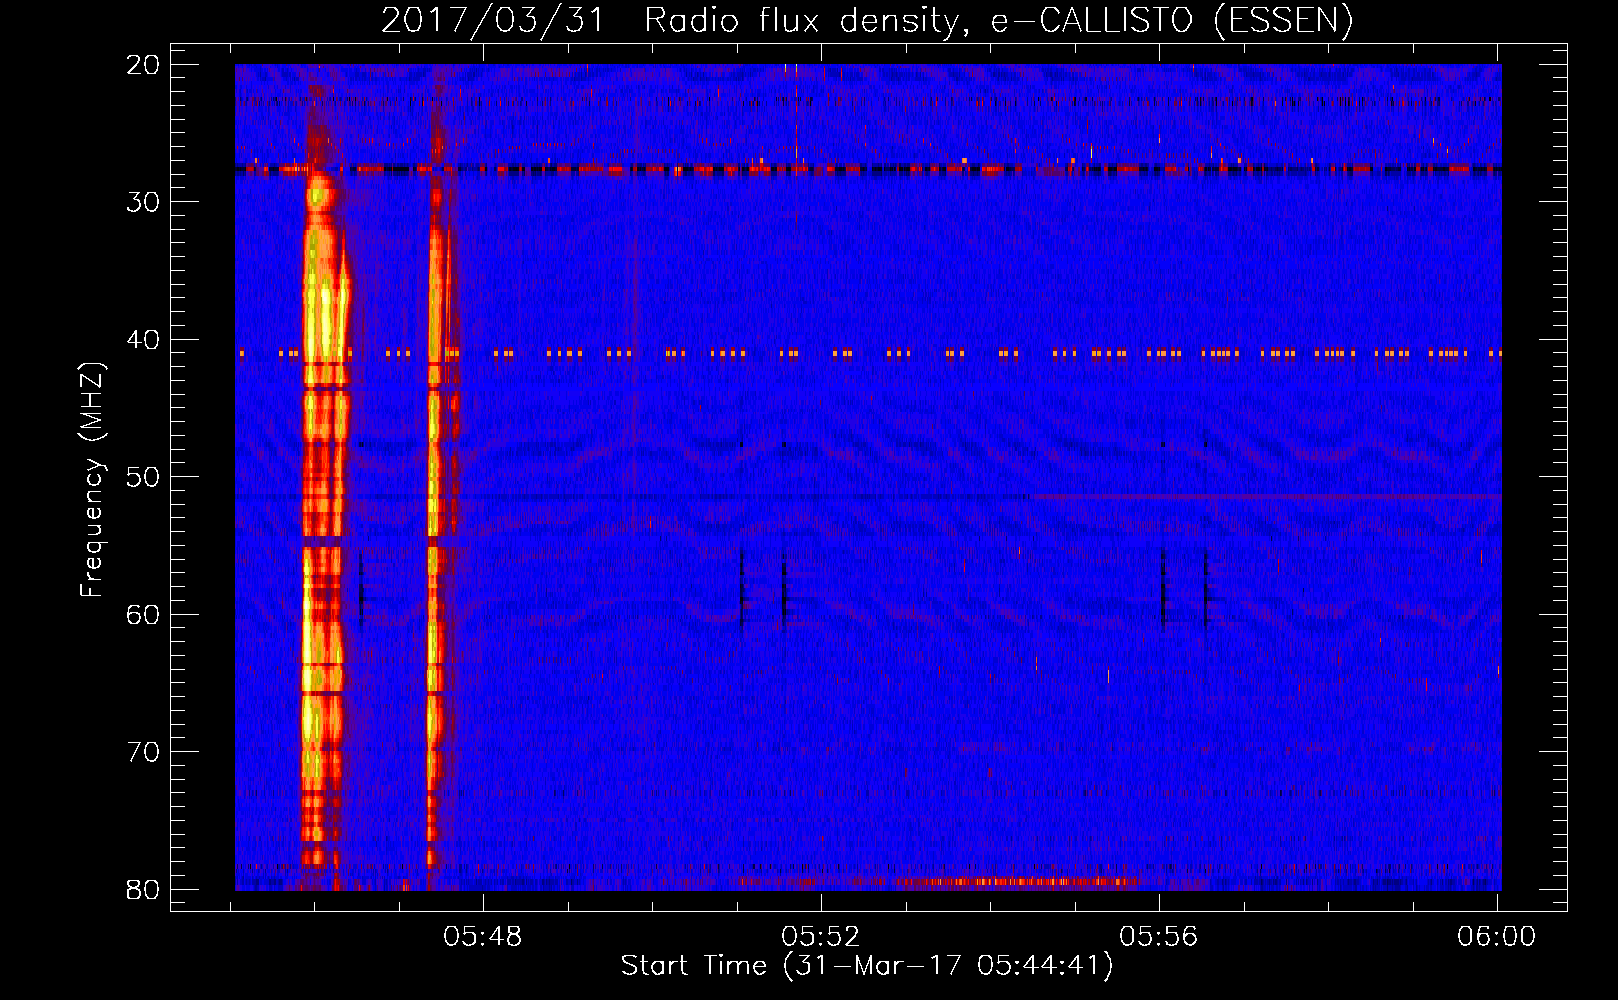This screenshot has width=1618, height=1000.
Task: Click the 20 frequency tick label
Action: 143,64
